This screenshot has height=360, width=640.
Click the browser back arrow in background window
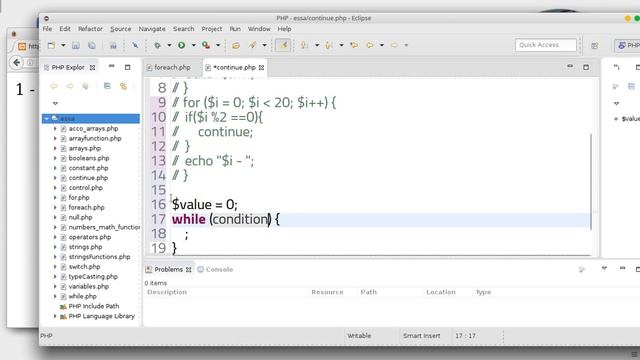[x=16, y=62]
